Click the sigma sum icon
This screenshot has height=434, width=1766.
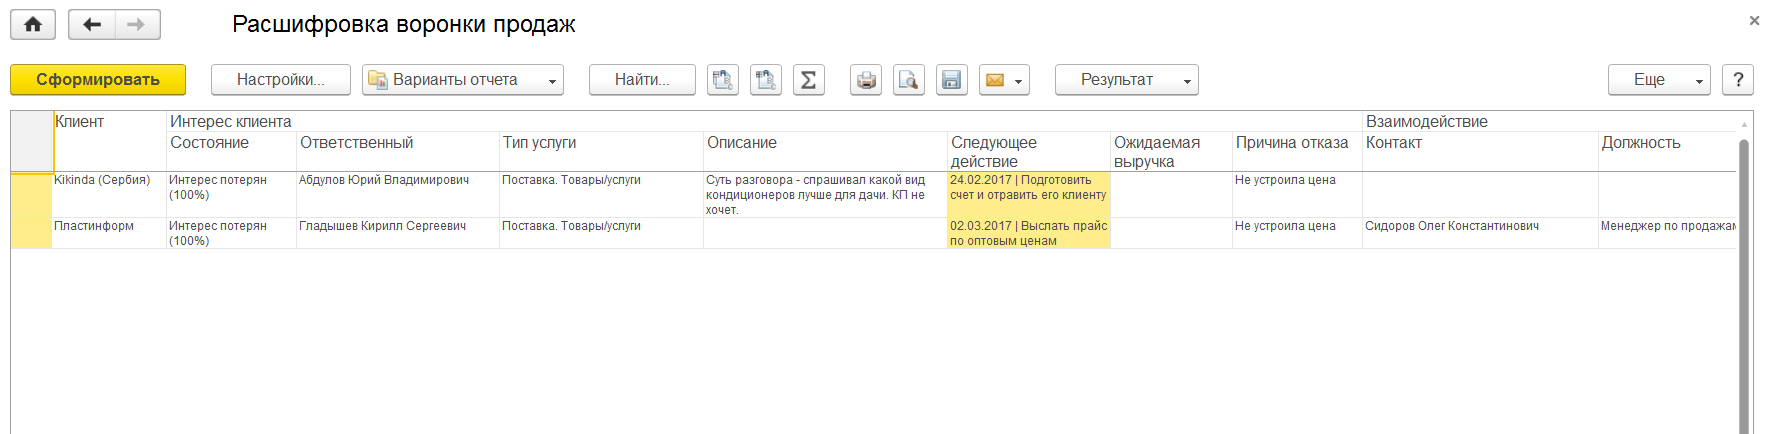tap(809, 80)
